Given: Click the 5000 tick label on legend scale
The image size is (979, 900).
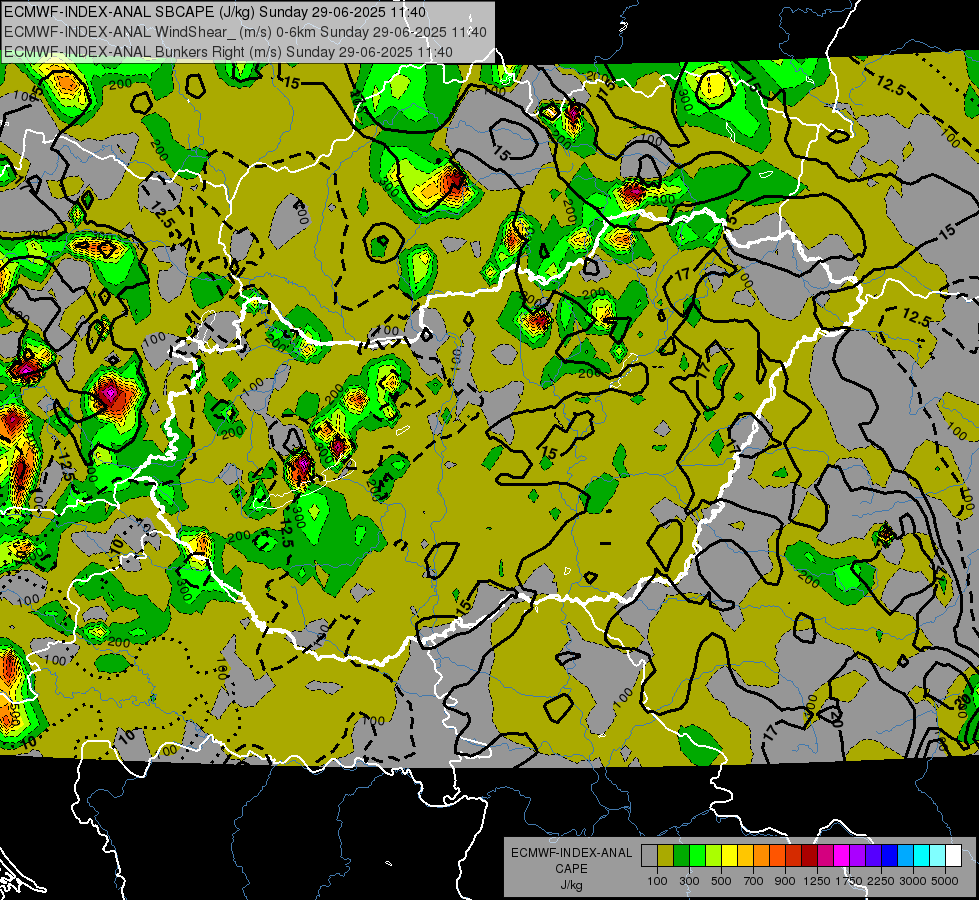Looking at the screenshot, I should (945, 881).
